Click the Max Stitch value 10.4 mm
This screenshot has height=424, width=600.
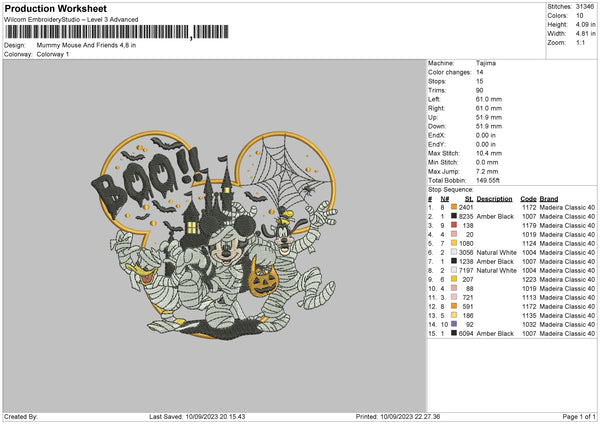[489, 153]
